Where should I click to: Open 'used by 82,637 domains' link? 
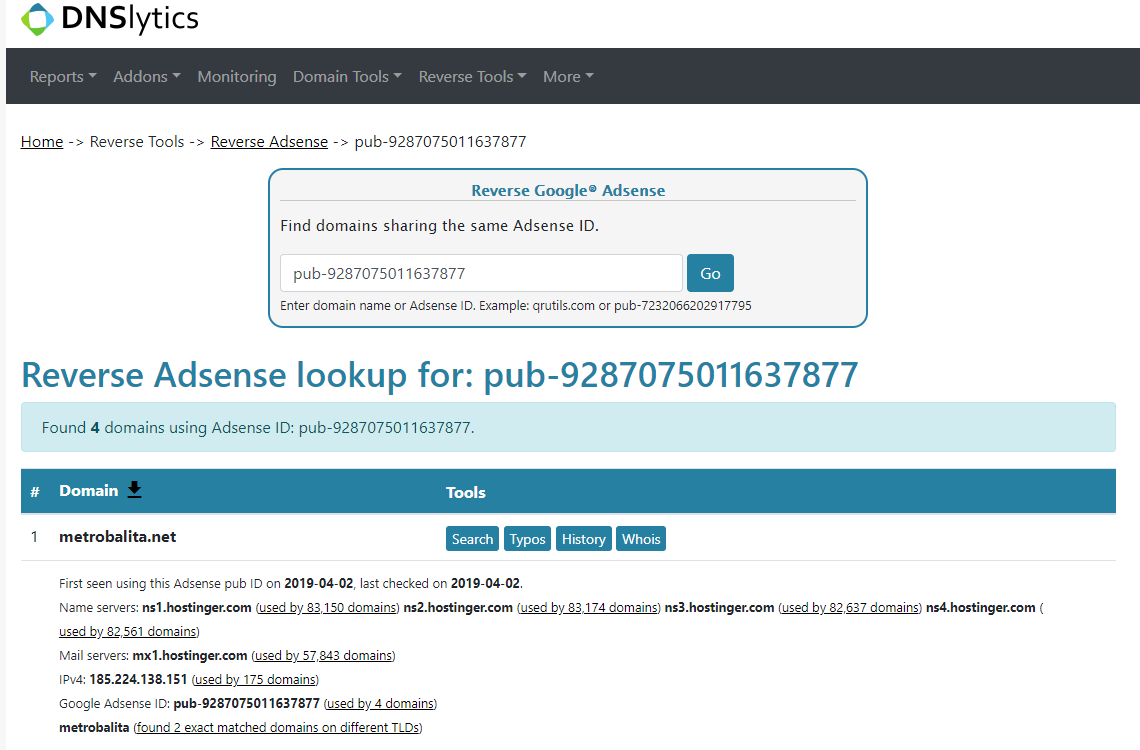point(850,608)
